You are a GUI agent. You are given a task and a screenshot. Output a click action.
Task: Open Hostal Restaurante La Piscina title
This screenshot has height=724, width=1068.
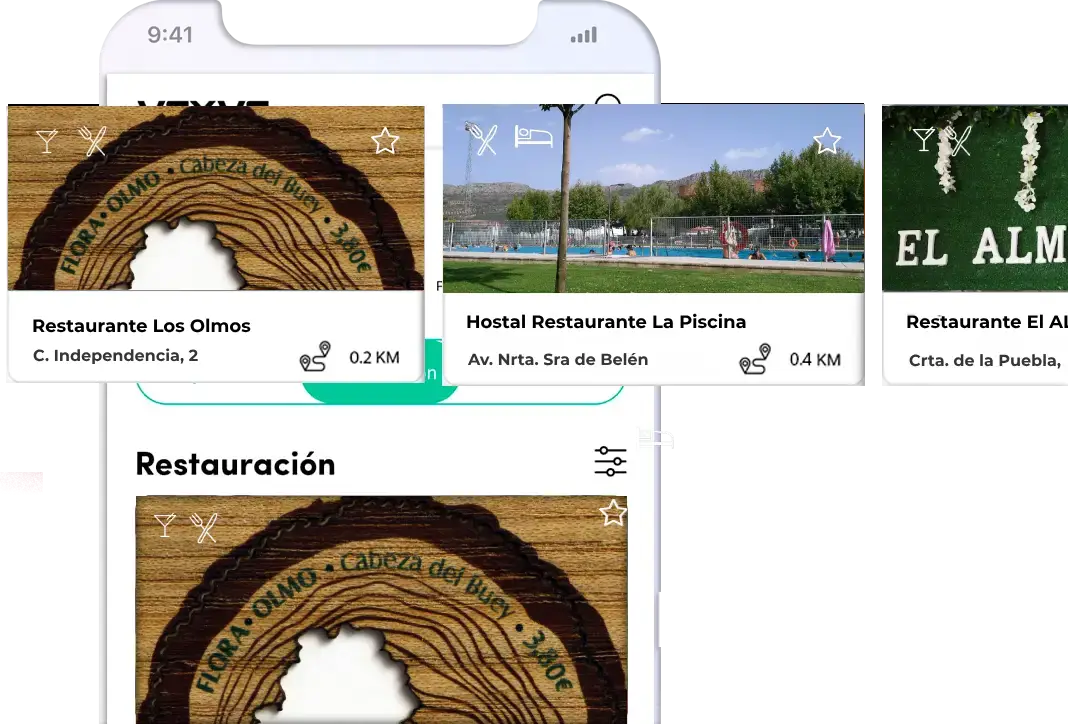pos(606,321)
